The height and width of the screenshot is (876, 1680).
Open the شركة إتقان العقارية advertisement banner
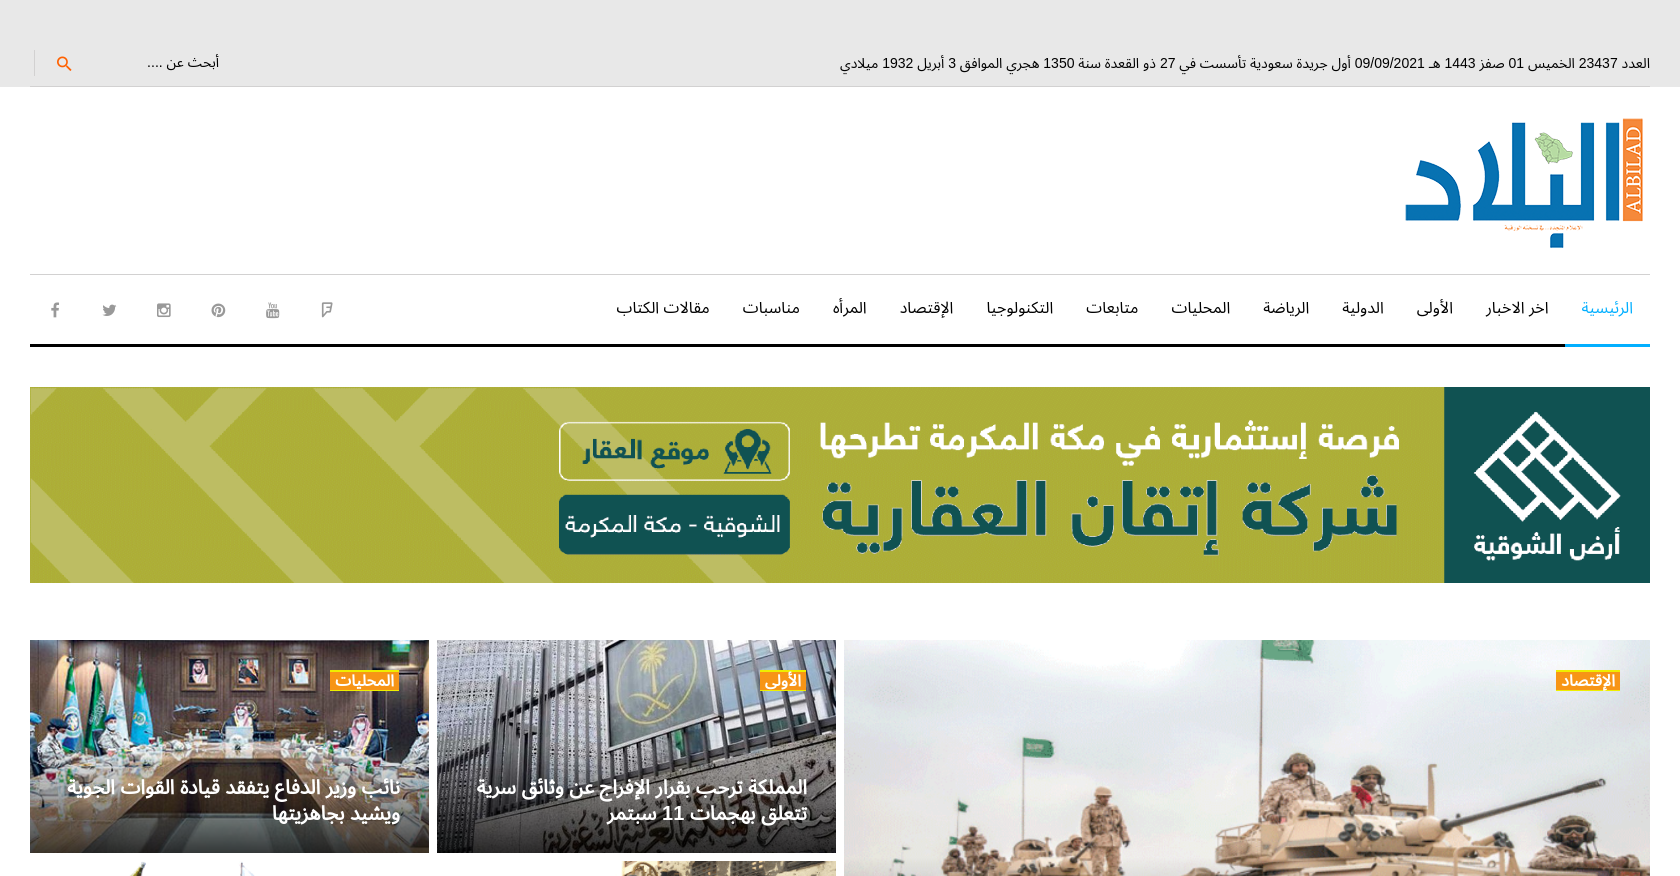[x=840, y=485]
